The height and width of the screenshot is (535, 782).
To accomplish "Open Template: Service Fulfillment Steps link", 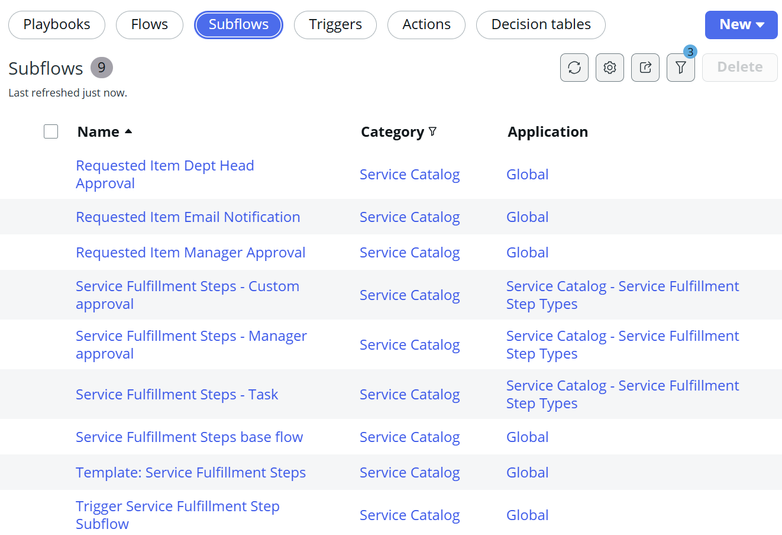I will point(191,473).
